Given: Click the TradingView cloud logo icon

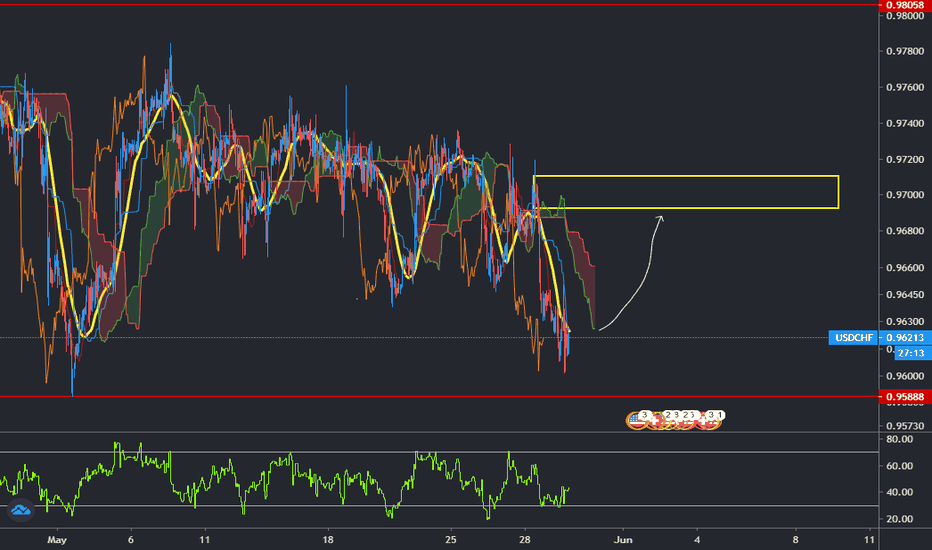Looking at the screenshot, I should coord(20,510).
